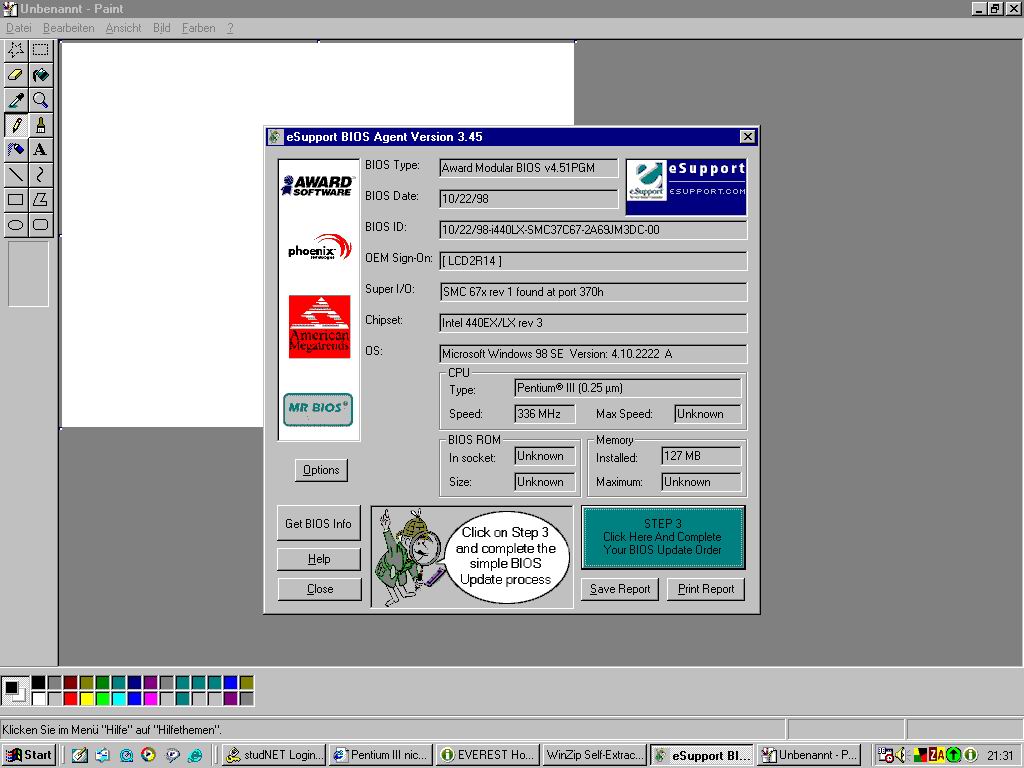Select the cyan color swatch
Viewport: 1024px width, 768px height.
(x=118, y=698)
